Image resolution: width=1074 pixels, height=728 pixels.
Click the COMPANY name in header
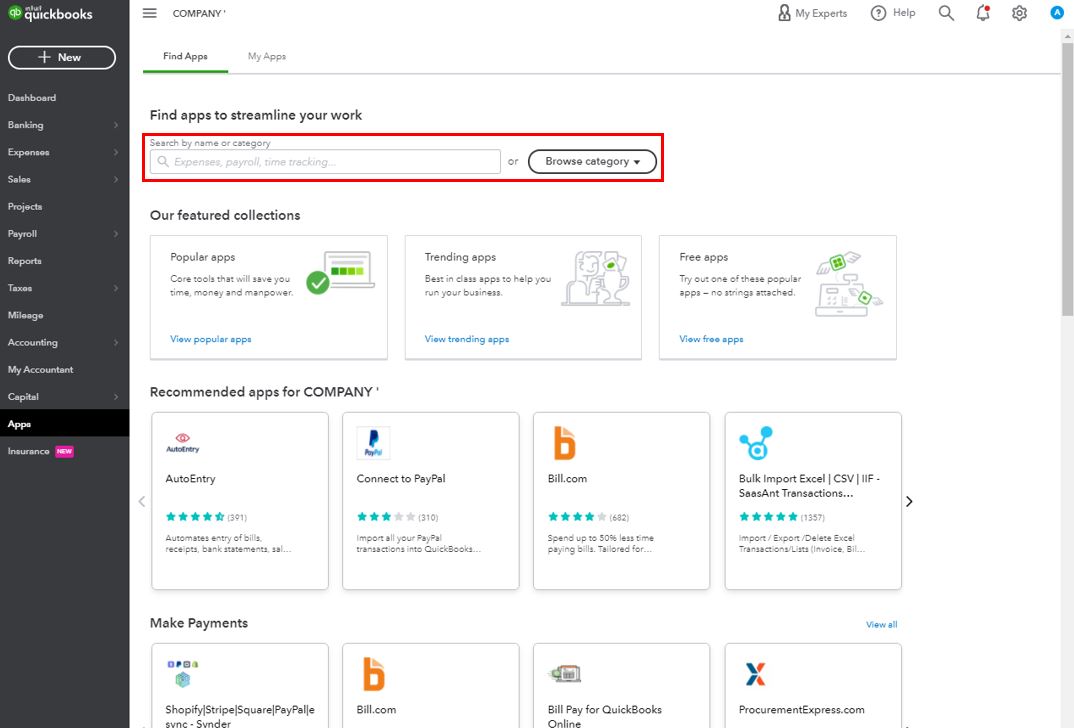(199, 14)
